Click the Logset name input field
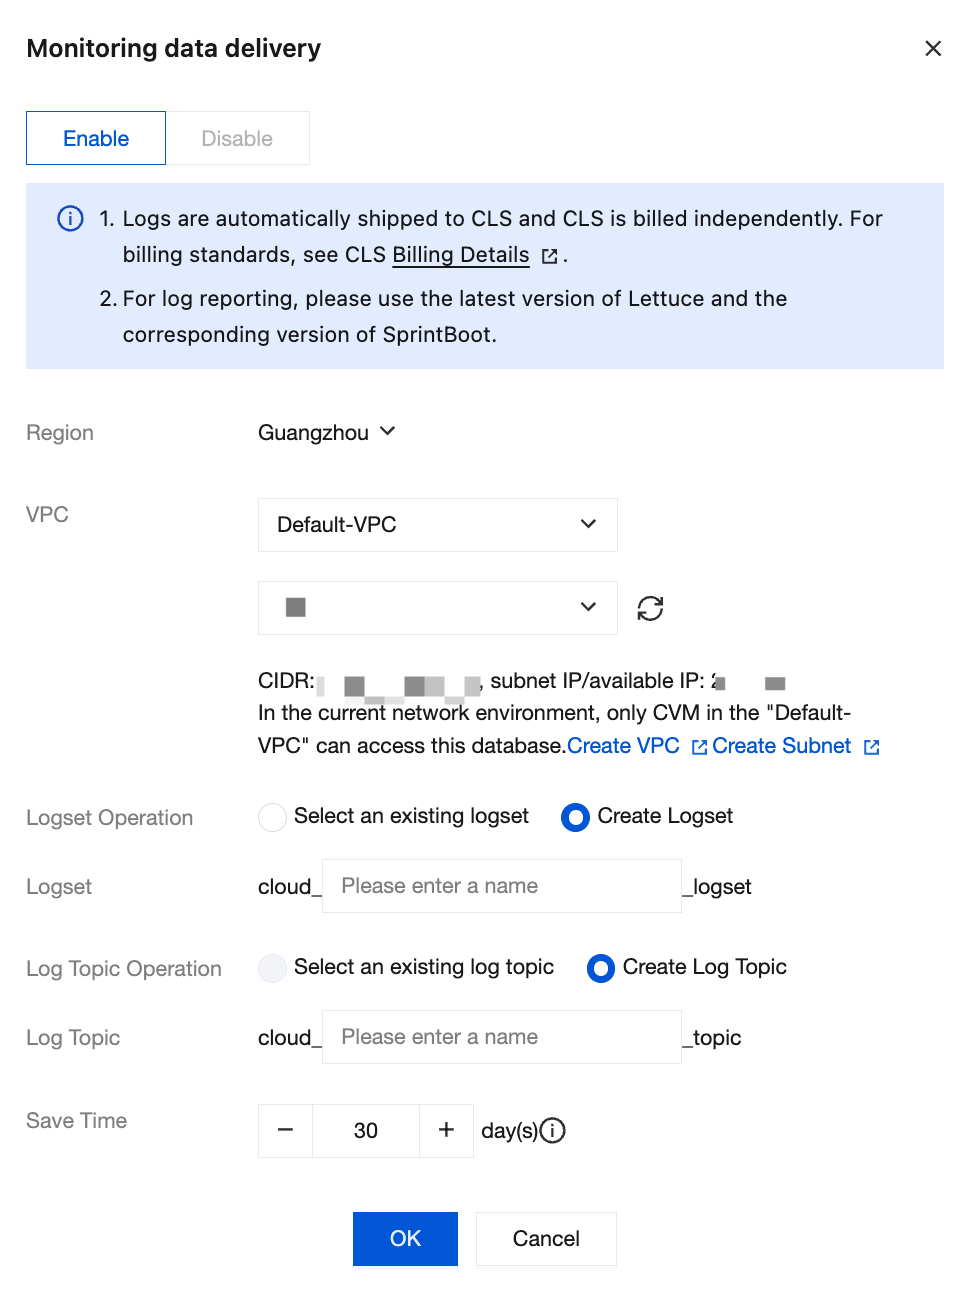Image resolution: width=974 pixels, height=1304 pixels. point(501,886)
